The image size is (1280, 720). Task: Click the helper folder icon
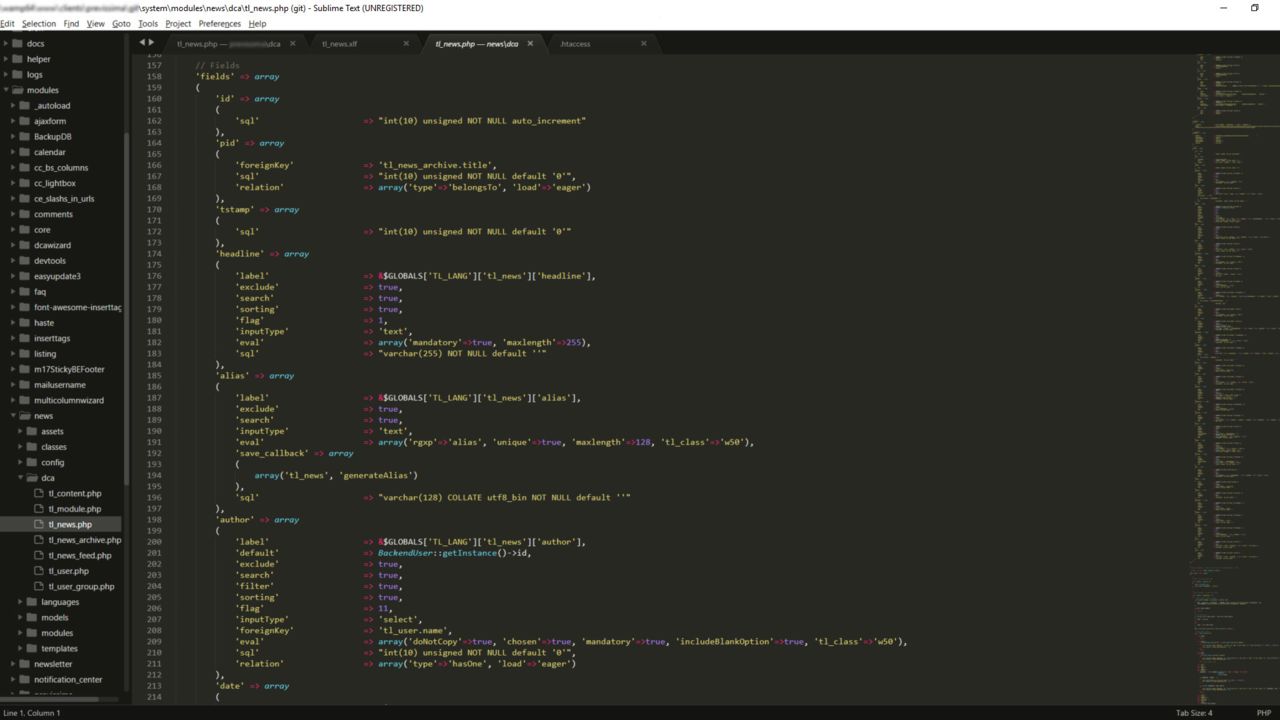coord(17,59)
